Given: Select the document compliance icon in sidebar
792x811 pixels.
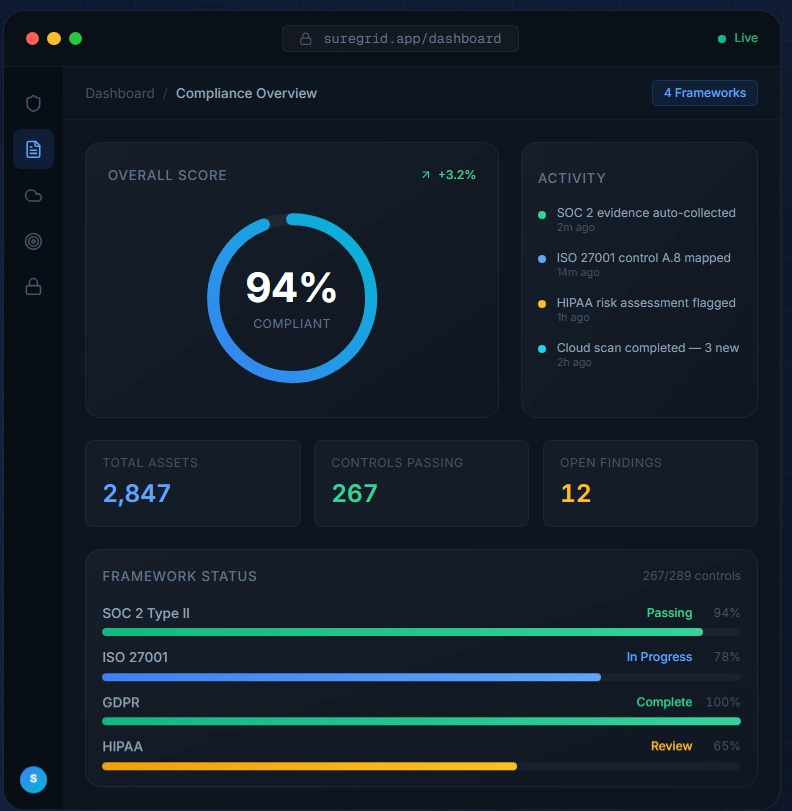Looking at the screenshot, I should 33,149.
